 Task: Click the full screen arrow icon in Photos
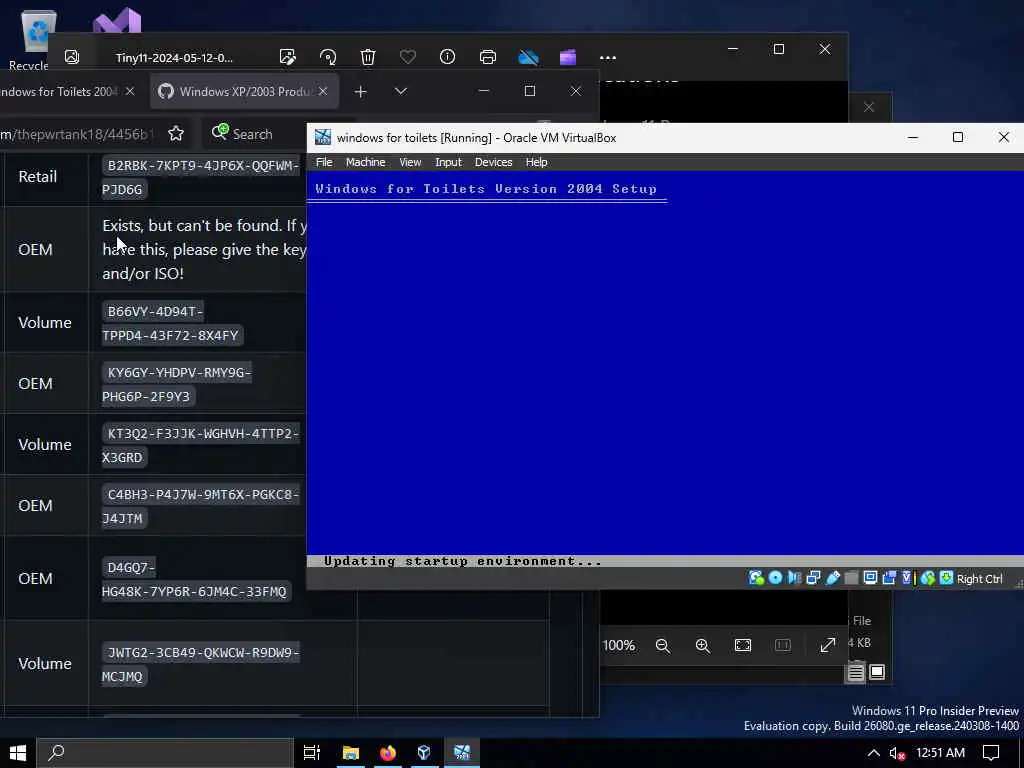click(827, 645)
